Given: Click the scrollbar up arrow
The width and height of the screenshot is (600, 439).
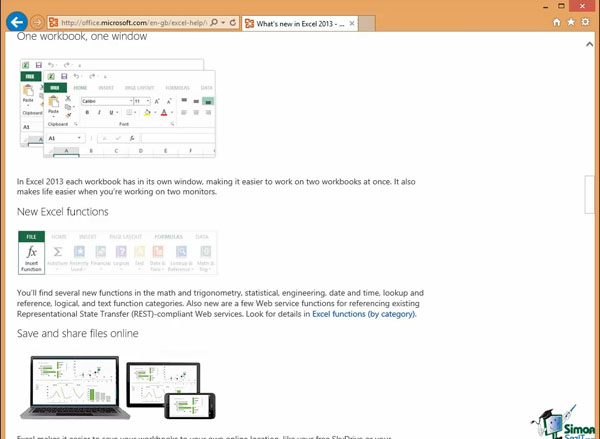Looking at the screenshot, I should tap(590, 44).
